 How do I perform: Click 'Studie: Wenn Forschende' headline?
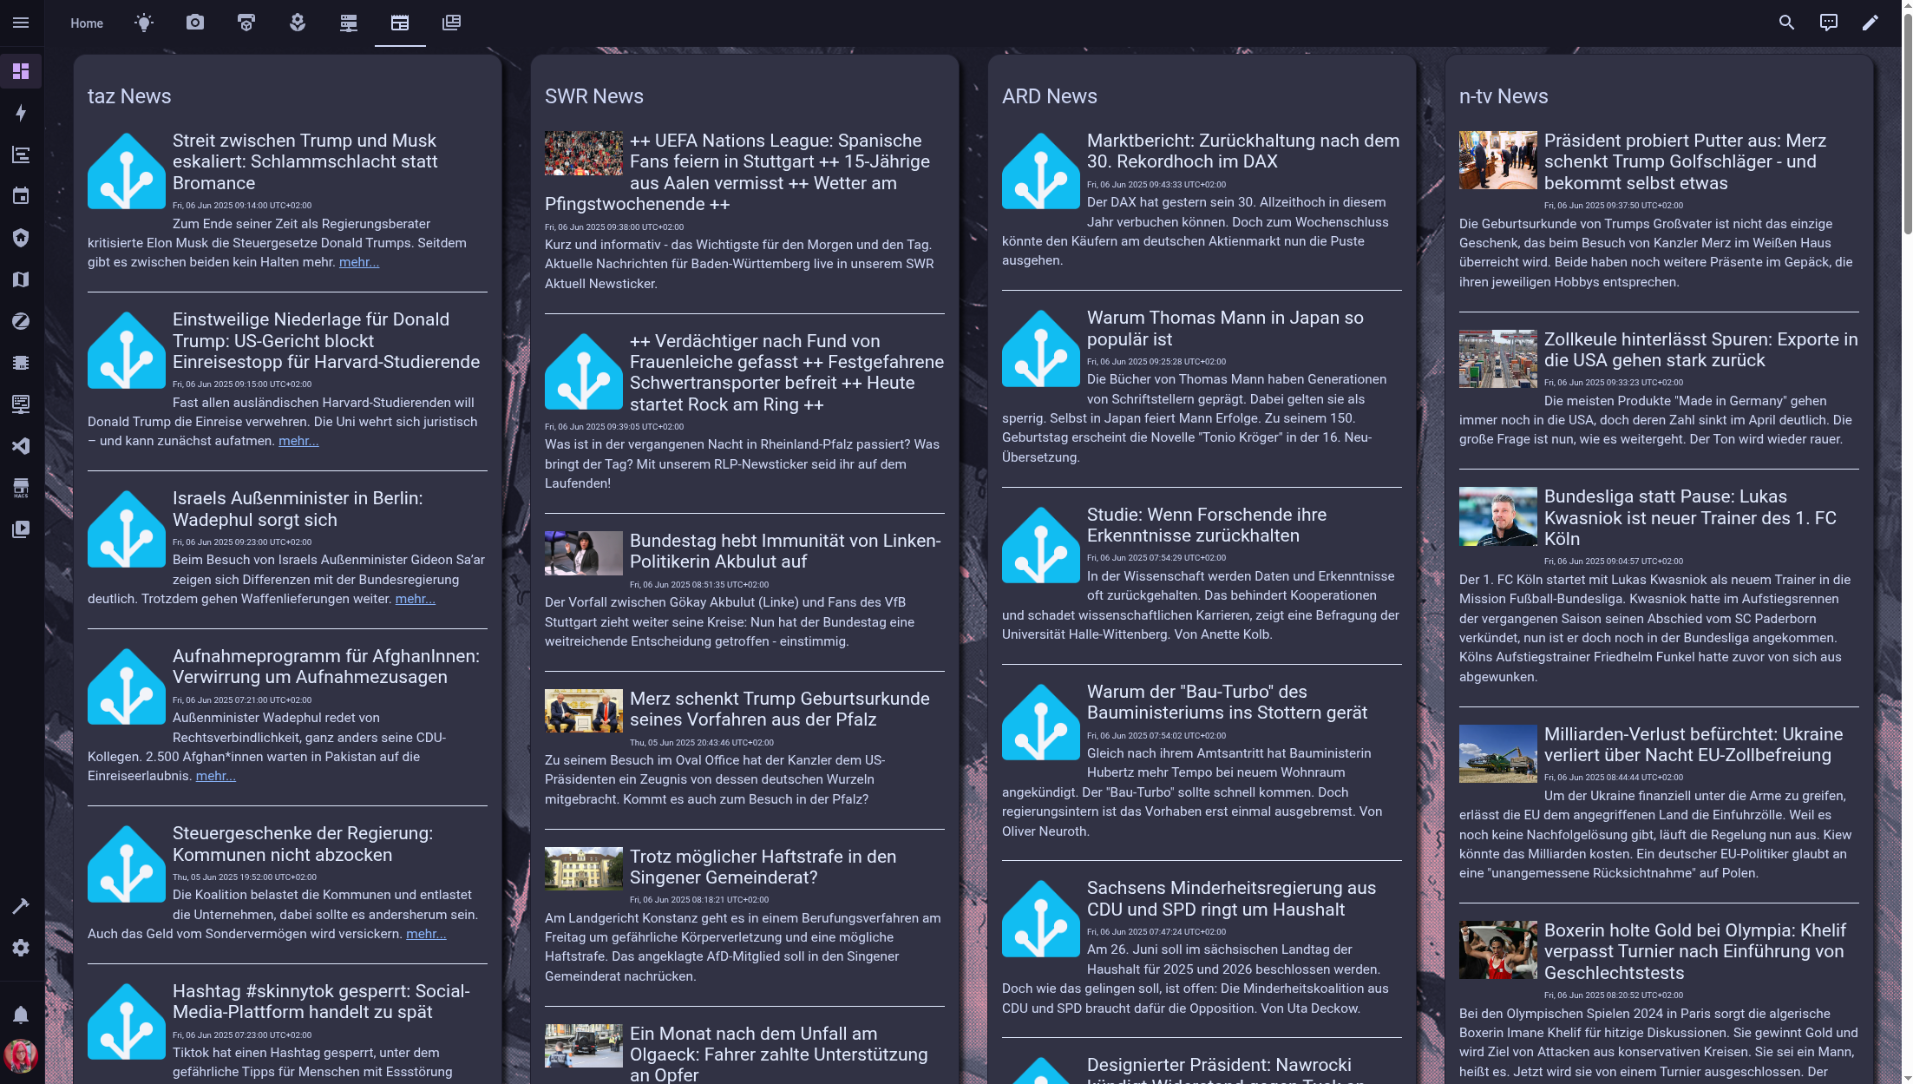(x=1206, y=525)
